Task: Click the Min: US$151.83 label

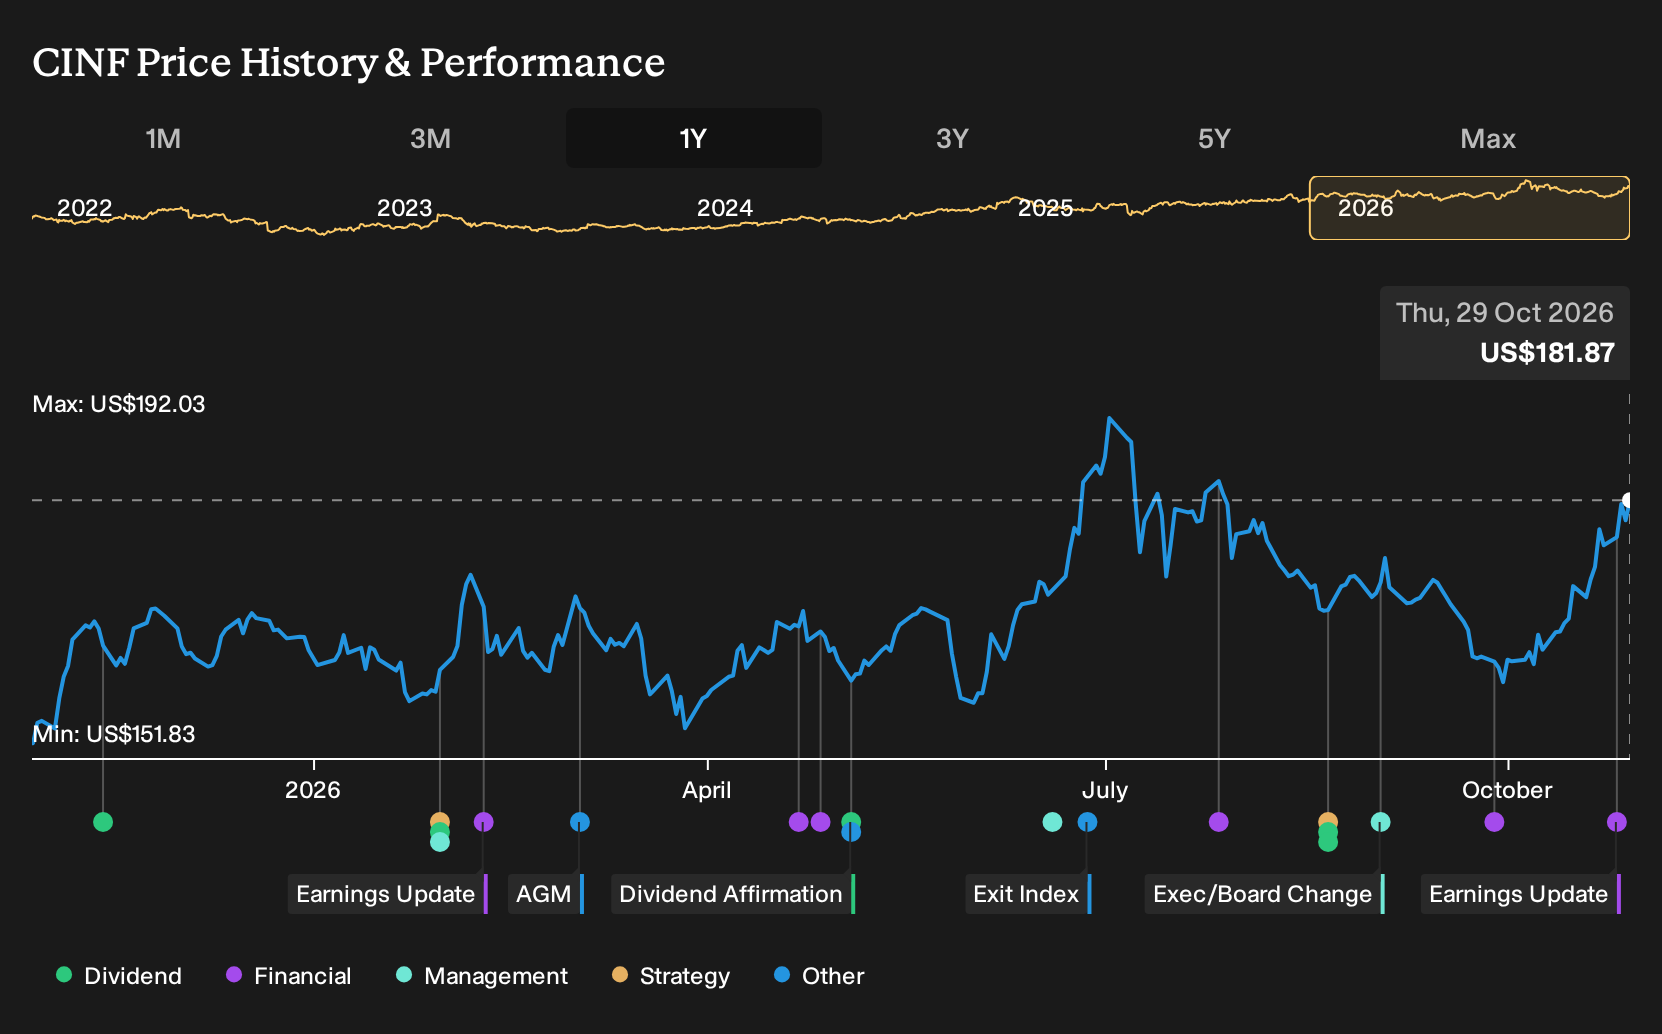Action: pyautogui.click(x=114, y=734)
